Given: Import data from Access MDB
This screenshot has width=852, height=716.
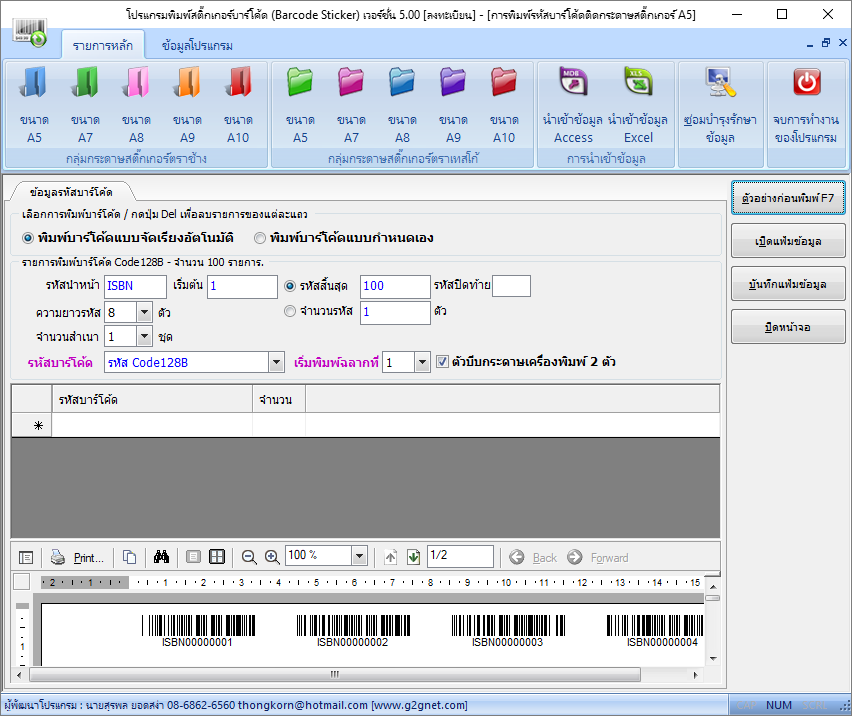Looking at the screenshot, I should point(573,104).
